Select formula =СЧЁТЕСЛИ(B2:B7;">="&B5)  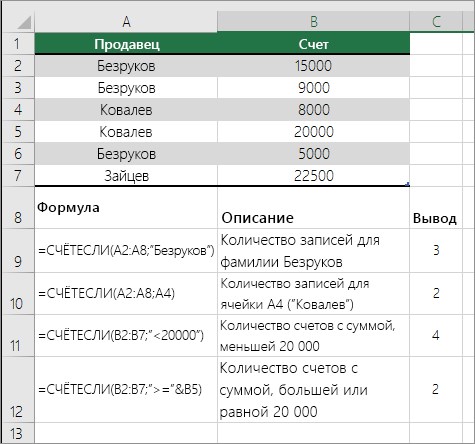click(x=126, y=390)
